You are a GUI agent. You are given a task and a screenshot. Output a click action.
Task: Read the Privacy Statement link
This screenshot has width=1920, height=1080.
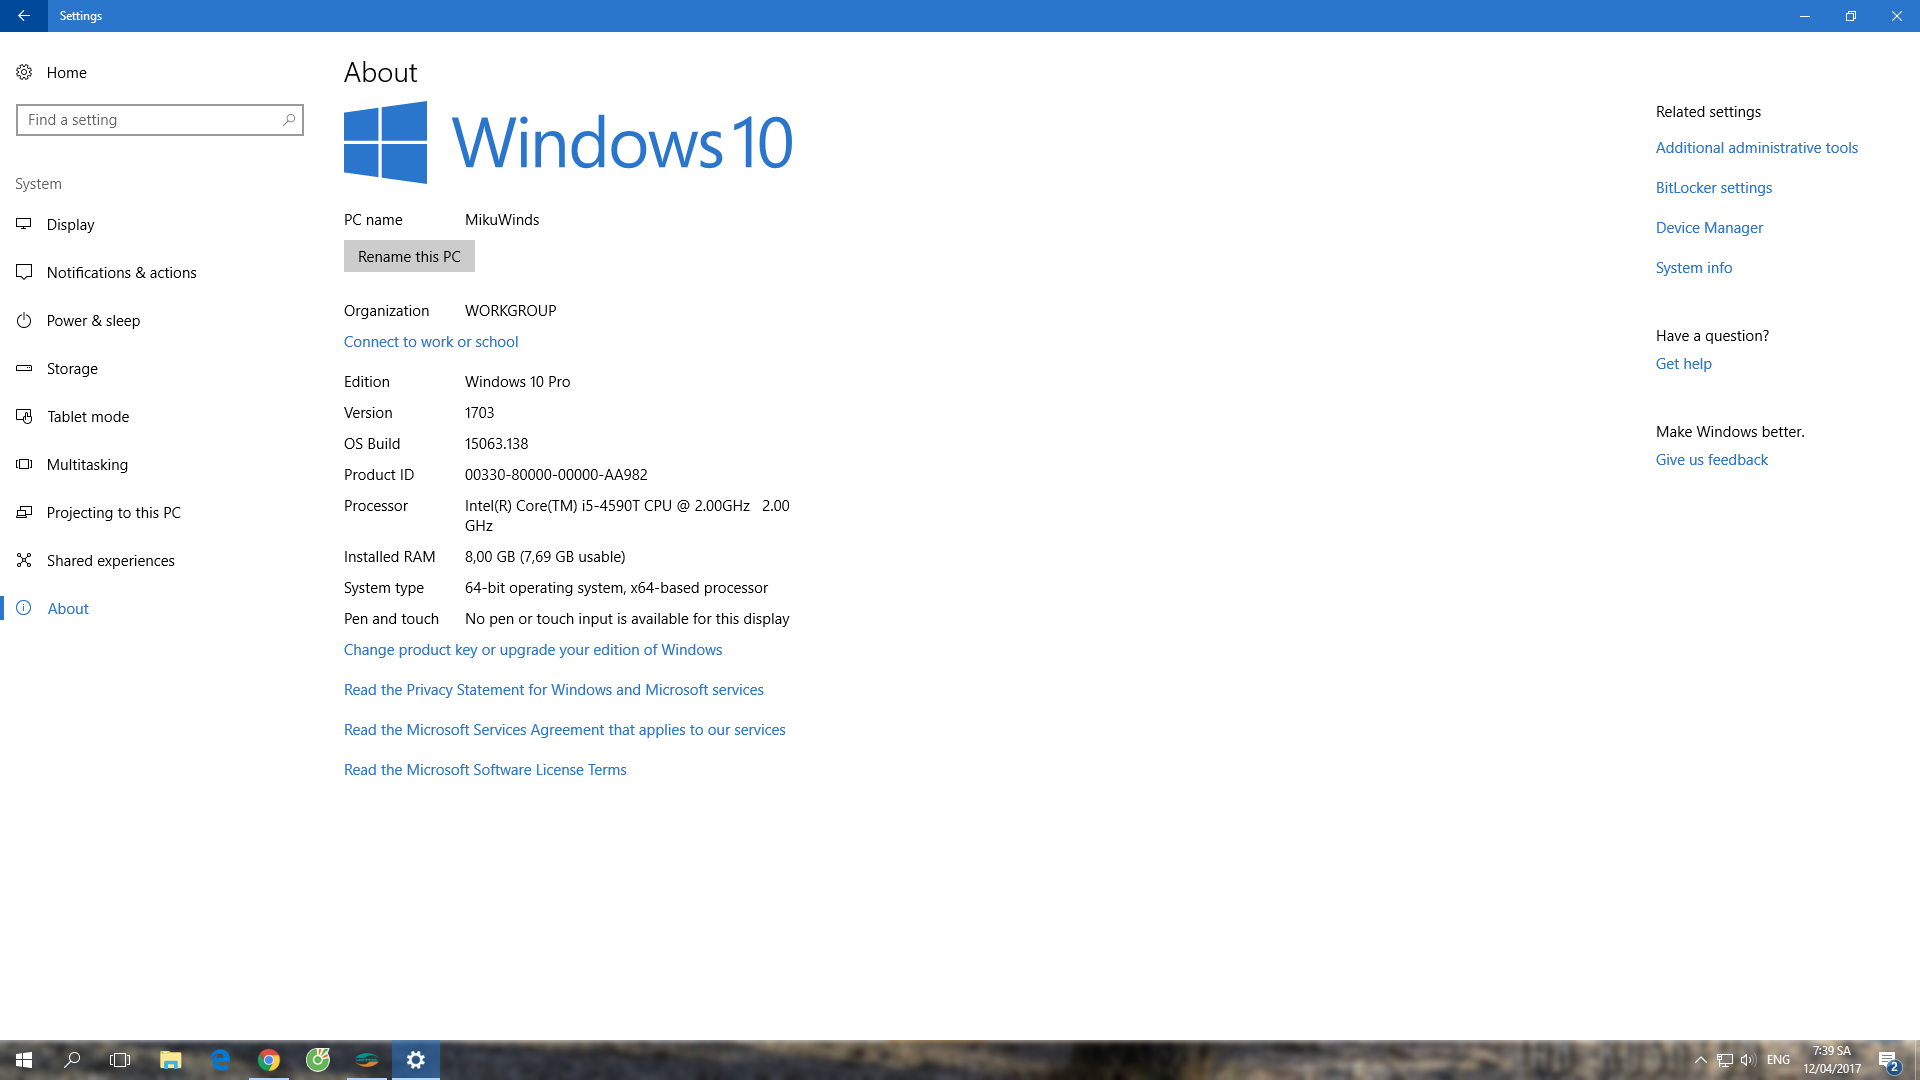pyautogui.click(x=554, y=690)
